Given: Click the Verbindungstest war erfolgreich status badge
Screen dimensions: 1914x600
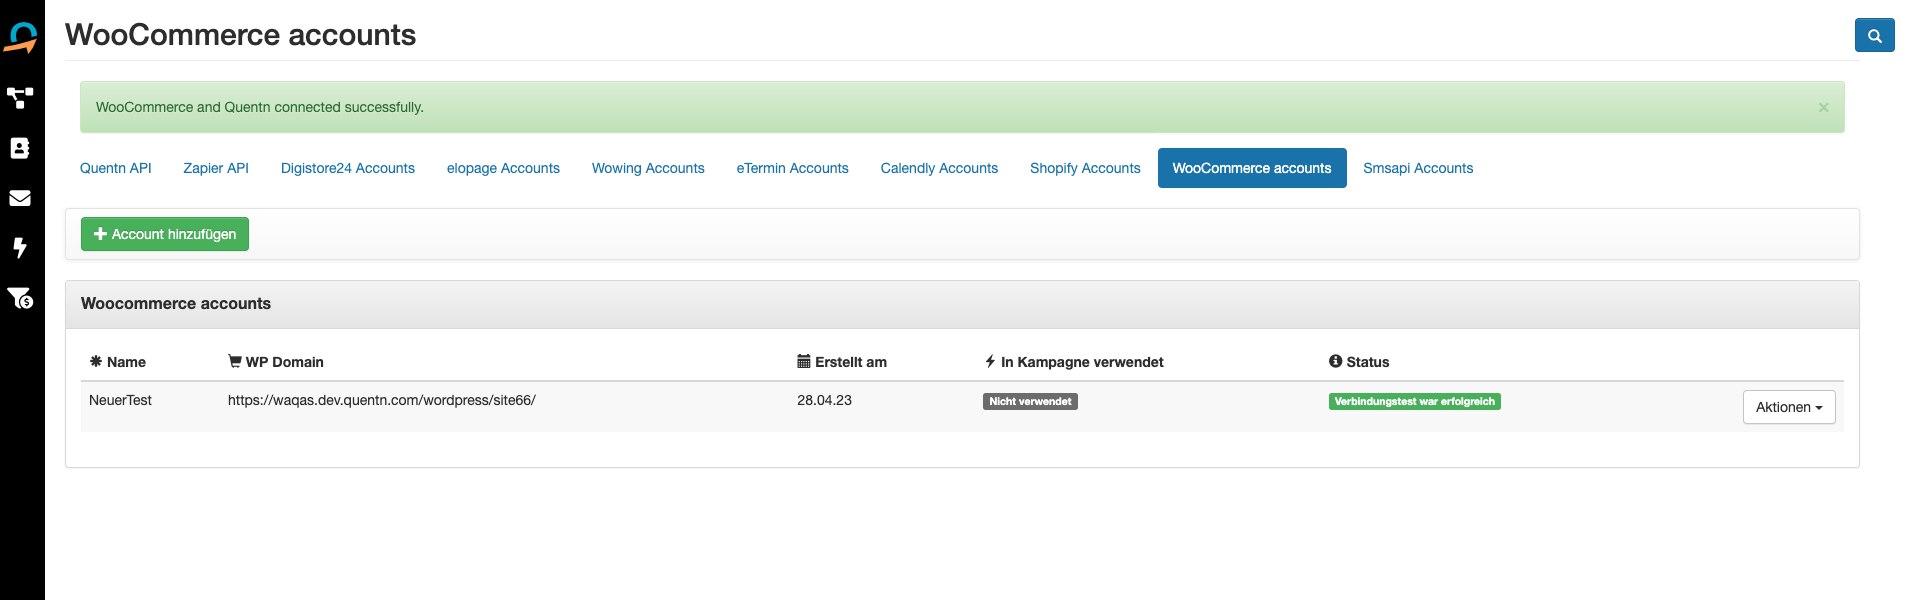Looking at the screenshot, I should tap(1415, 402).
